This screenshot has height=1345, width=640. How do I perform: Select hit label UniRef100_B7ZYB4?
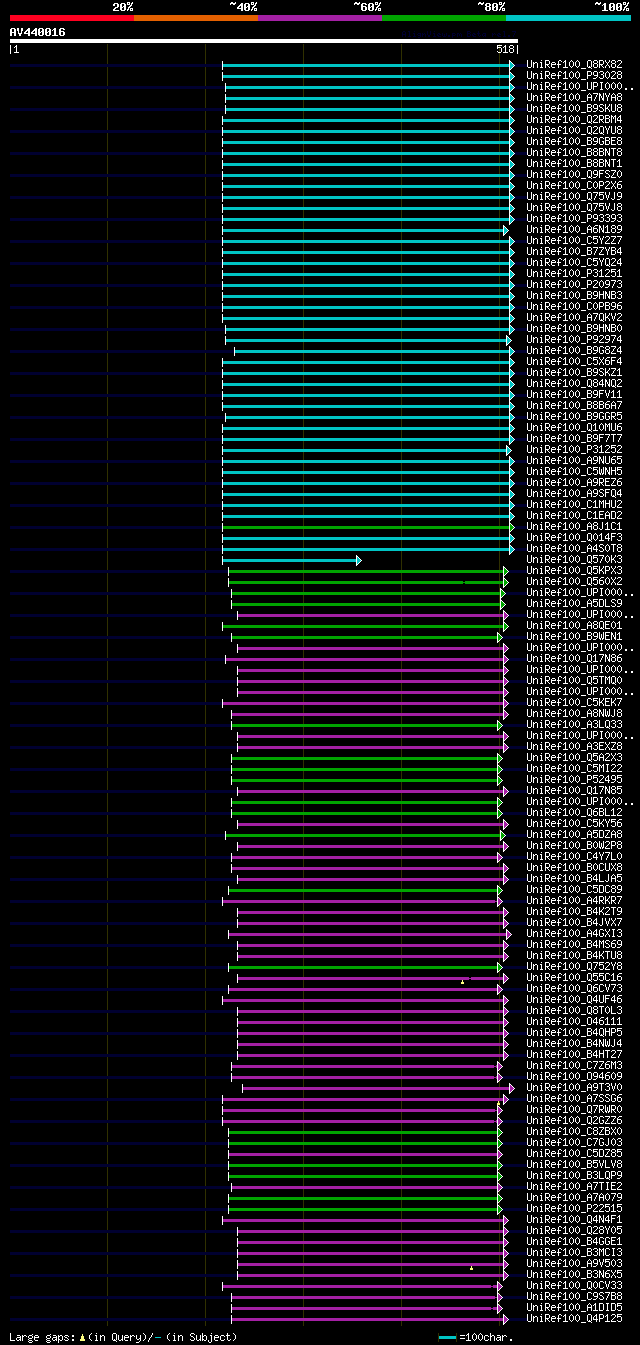click(574, 251)
